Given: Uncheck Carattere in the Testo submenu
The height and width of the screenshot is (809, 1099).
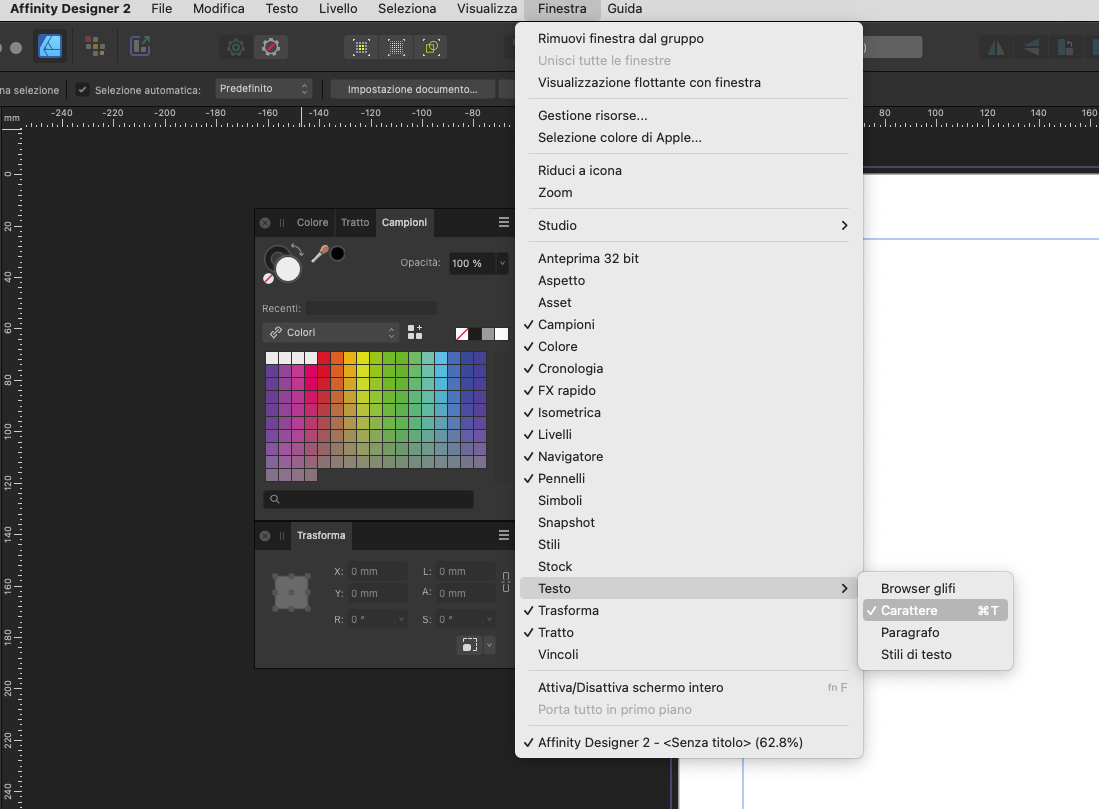Looking at the screenshot, I should 936,611.
